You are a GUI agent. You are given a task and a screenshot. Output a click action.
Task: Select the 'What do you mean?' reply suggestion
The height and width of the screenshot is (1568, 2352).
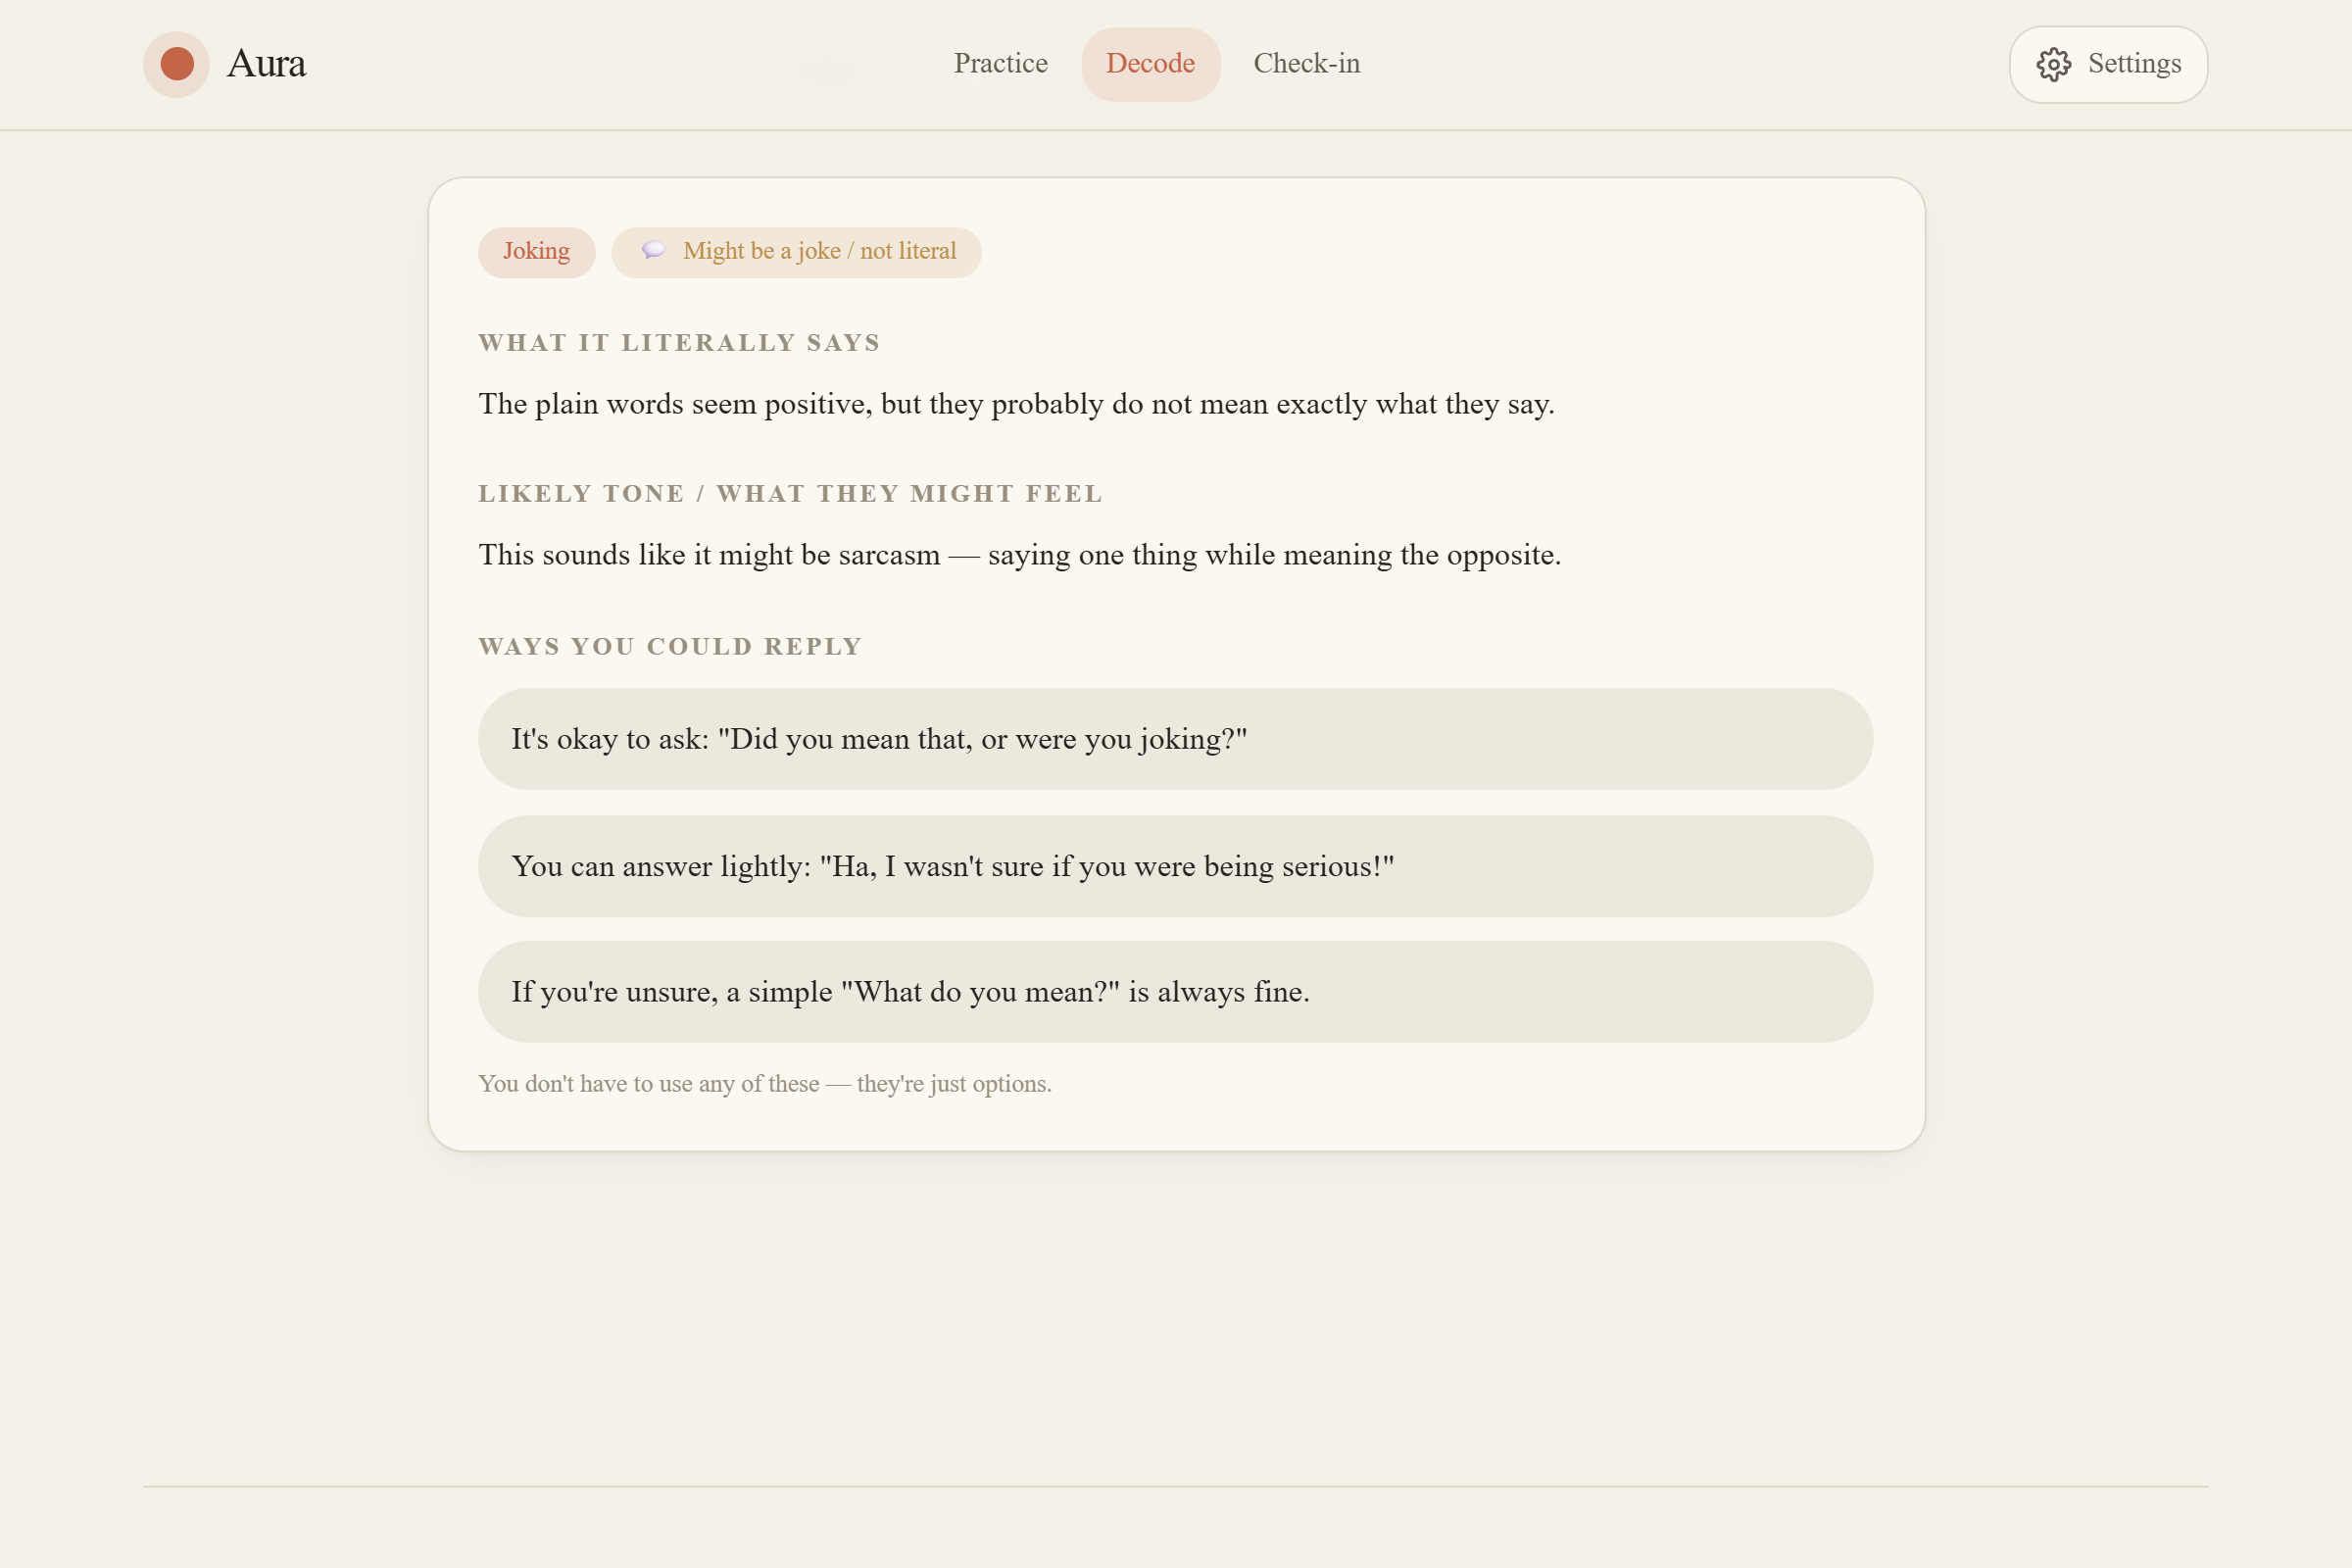click(1175, 992)
